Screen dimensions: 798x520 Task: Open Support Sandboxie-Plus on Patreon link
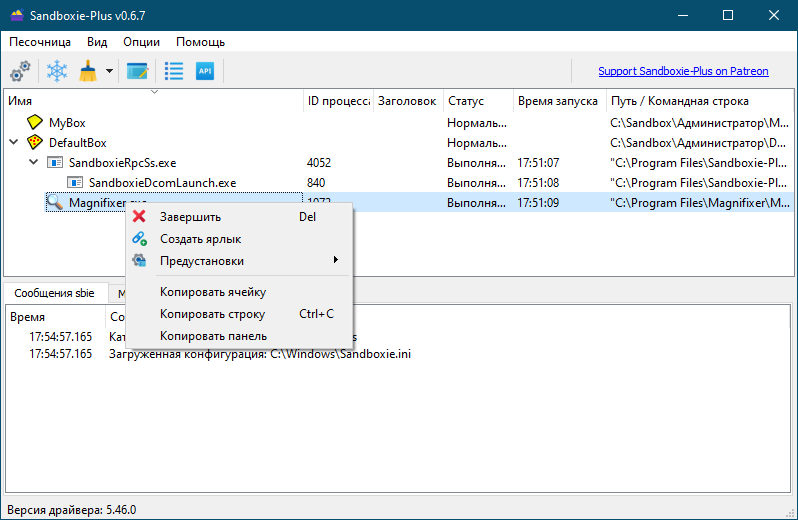pos(683,71)
